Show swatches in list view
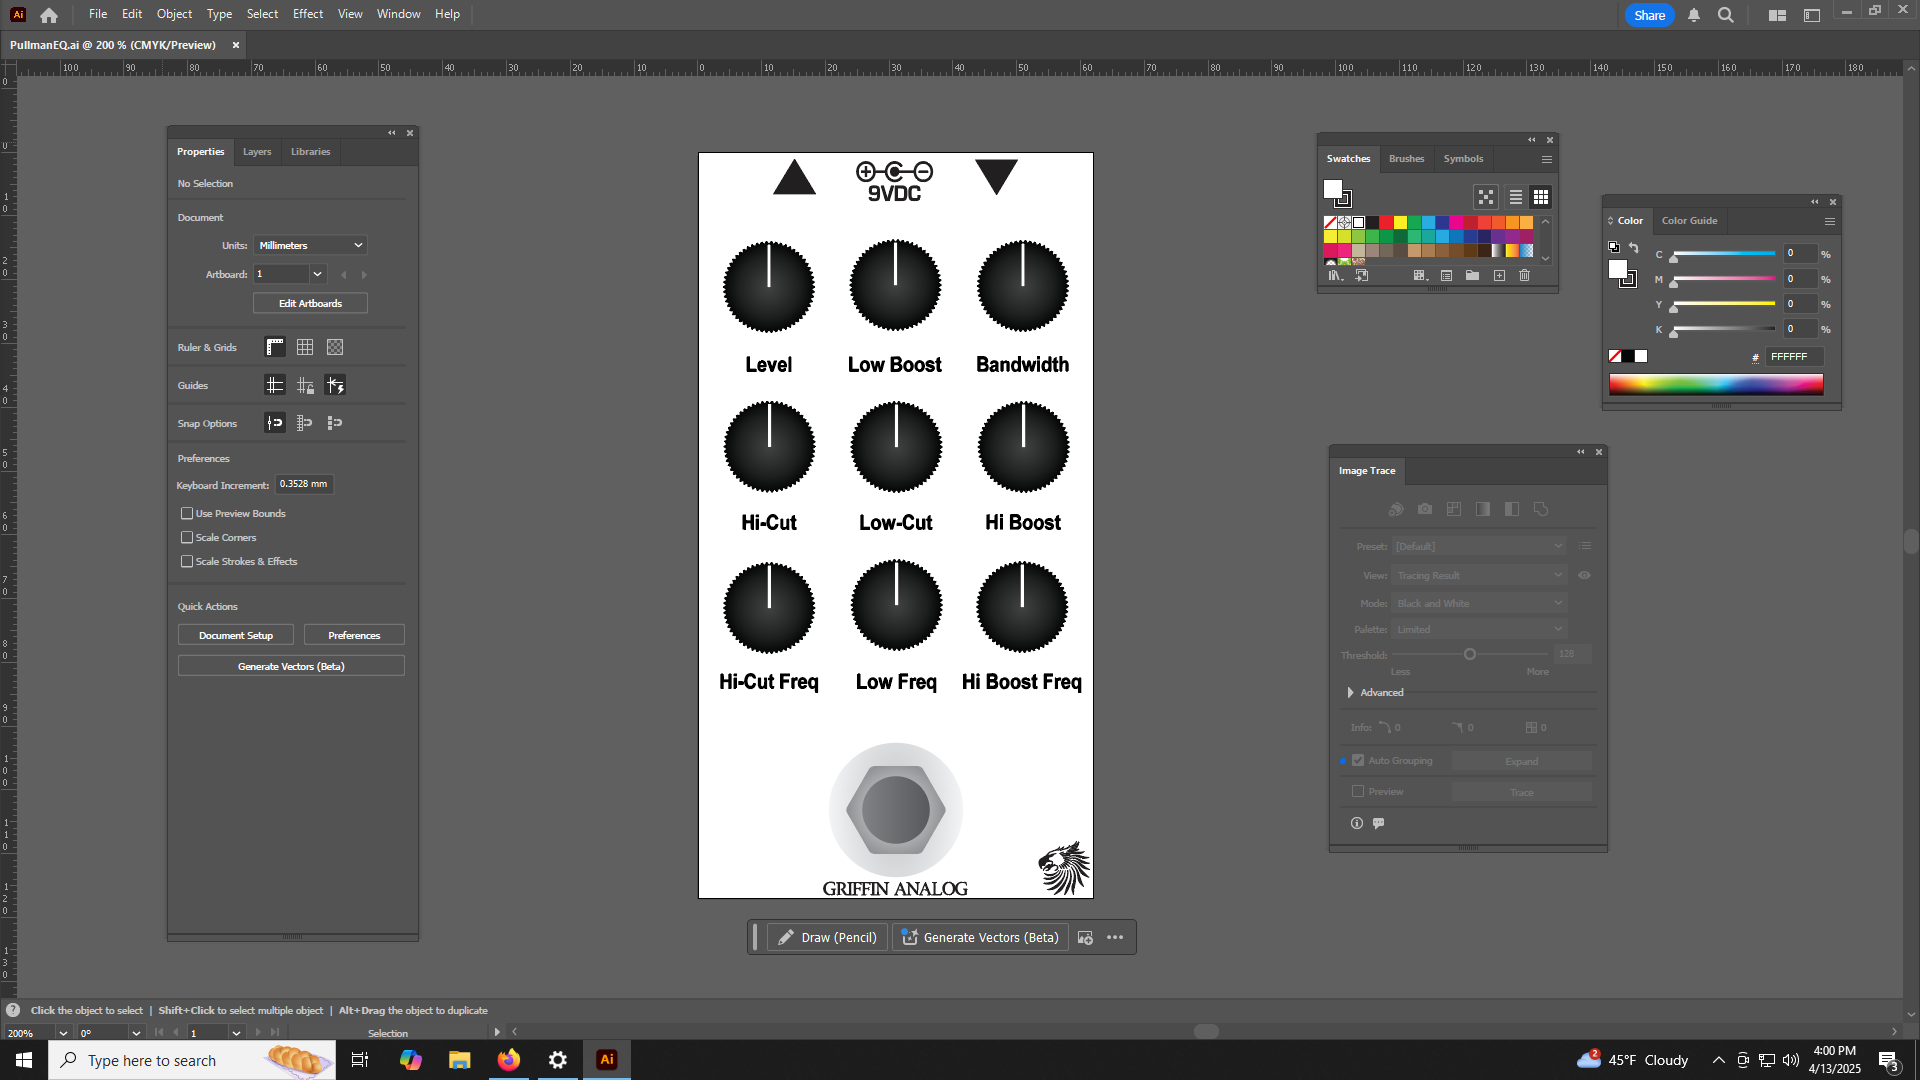1920x1080 pixels. (x=1515, y=197)
